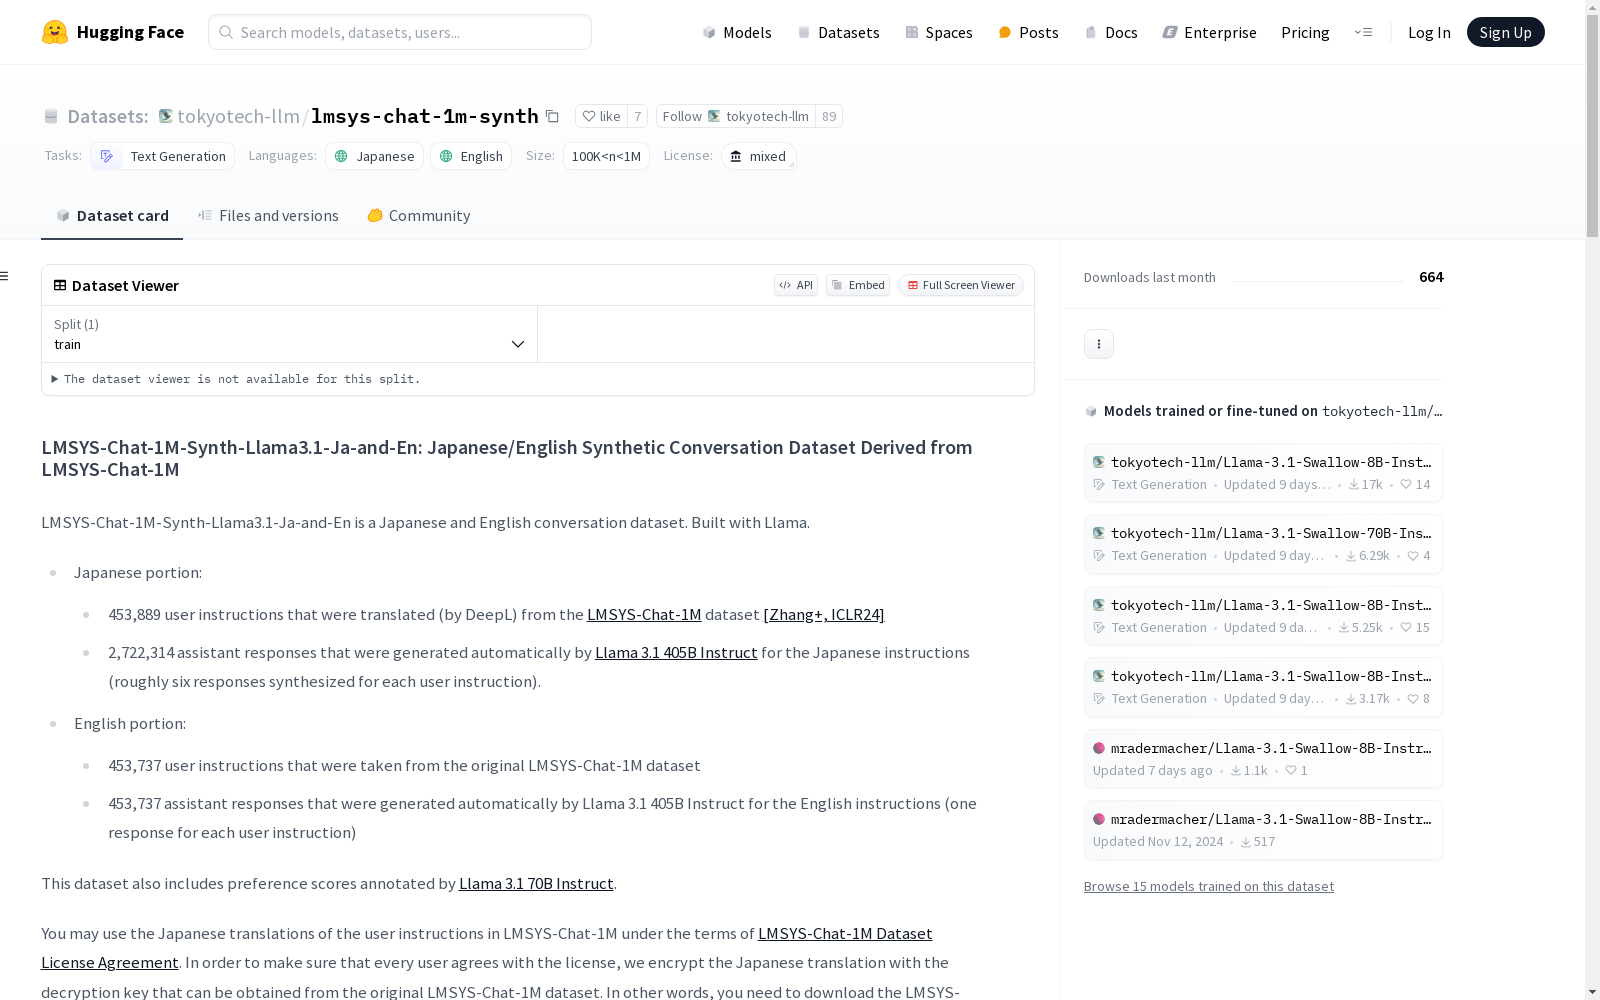The image size is (1600, 1000).
Task: Open the mradermacher model updated 7 days ago
Action: [x=1263, y=759]
